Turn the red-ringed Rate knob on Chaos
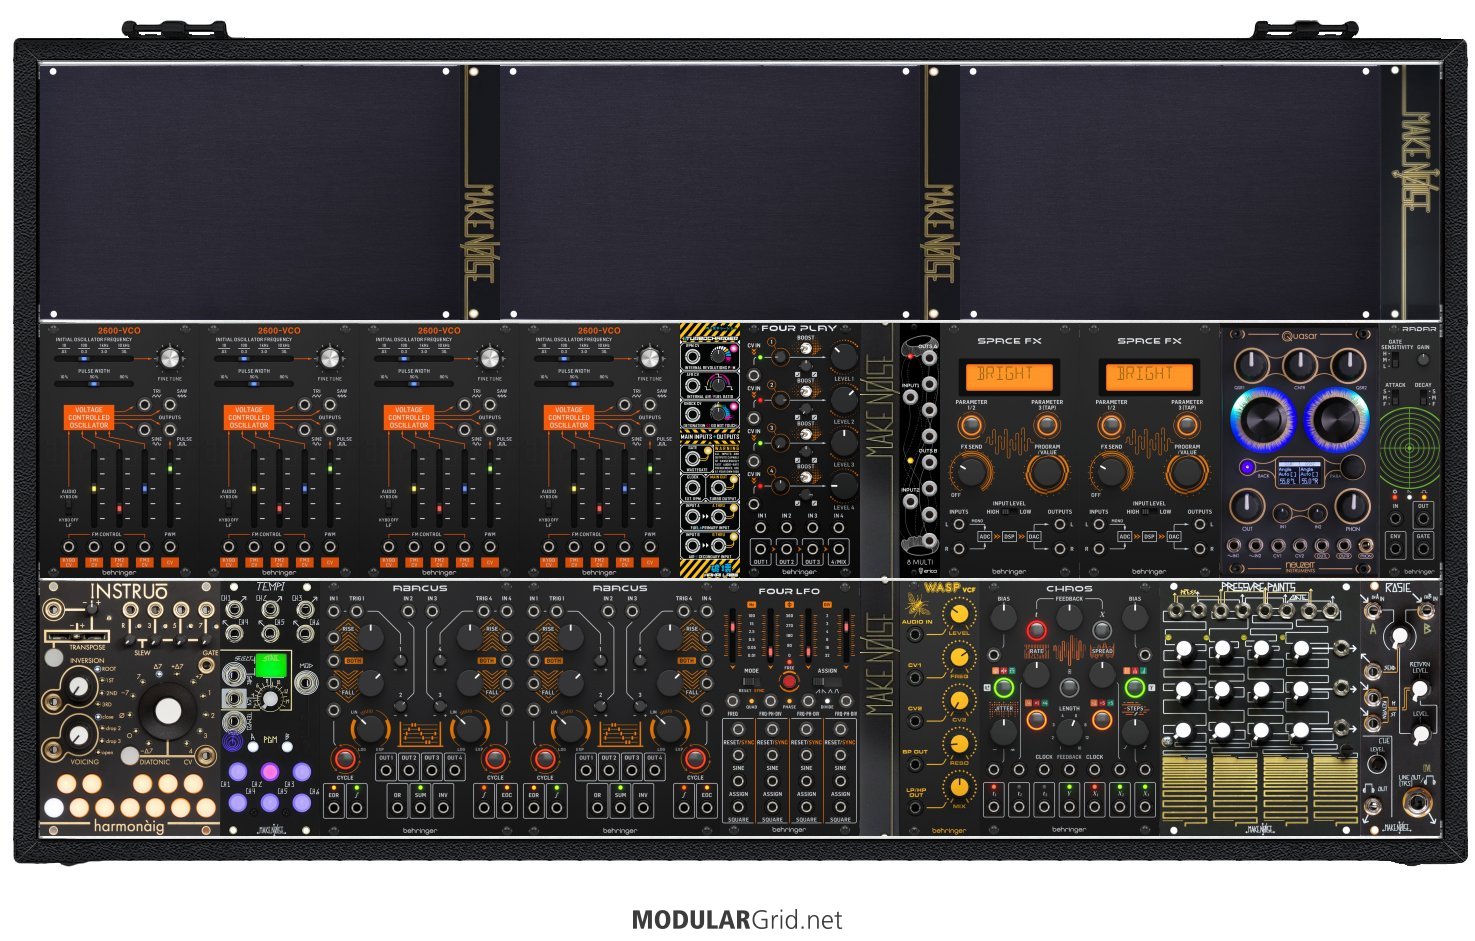1475x941 pixels. [x=1036, y=630]
